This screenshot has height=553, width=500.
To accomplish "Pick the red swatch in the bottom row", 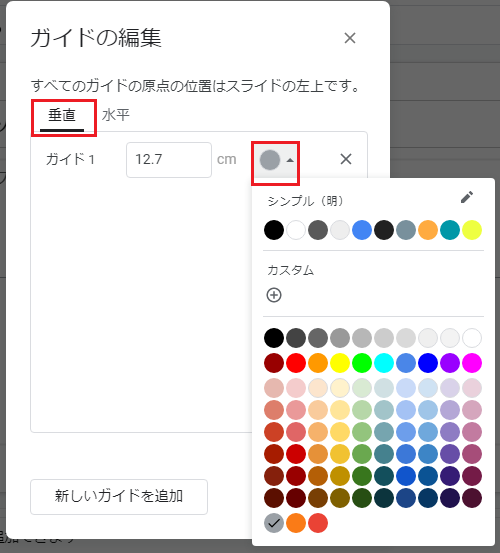I will click(x=318, y=523).
